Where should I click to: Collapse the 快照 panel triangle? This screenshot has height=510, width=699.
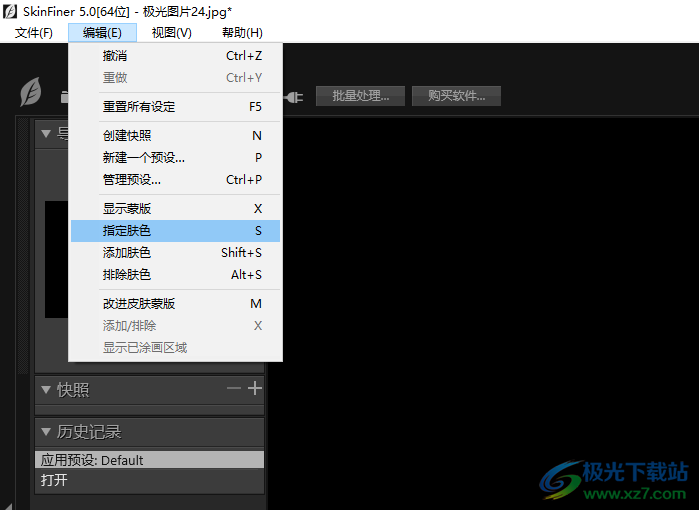point(45,390)
